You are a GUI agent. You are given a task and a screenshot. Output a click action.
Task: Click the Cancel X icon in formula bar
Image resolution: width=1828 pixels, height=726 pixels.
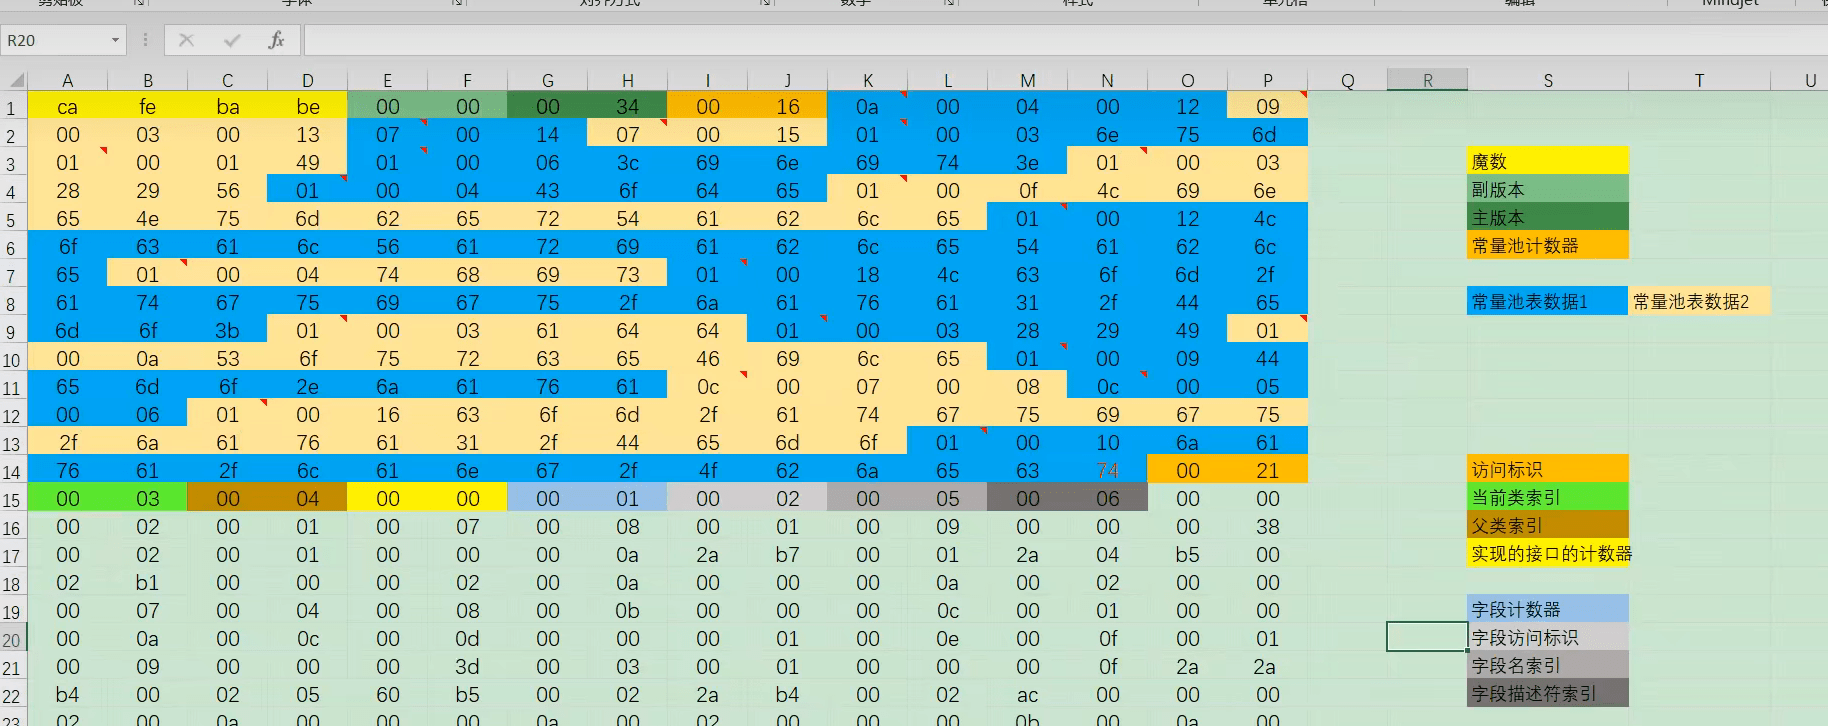click(x=186, y=40)
